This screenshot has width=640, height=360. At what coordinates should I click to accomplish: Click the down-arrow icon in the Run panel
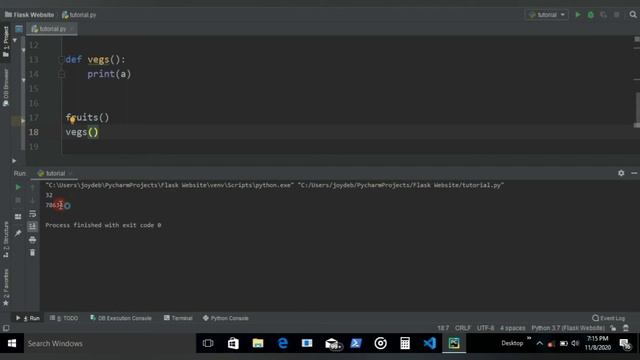(x=32, y=200)
